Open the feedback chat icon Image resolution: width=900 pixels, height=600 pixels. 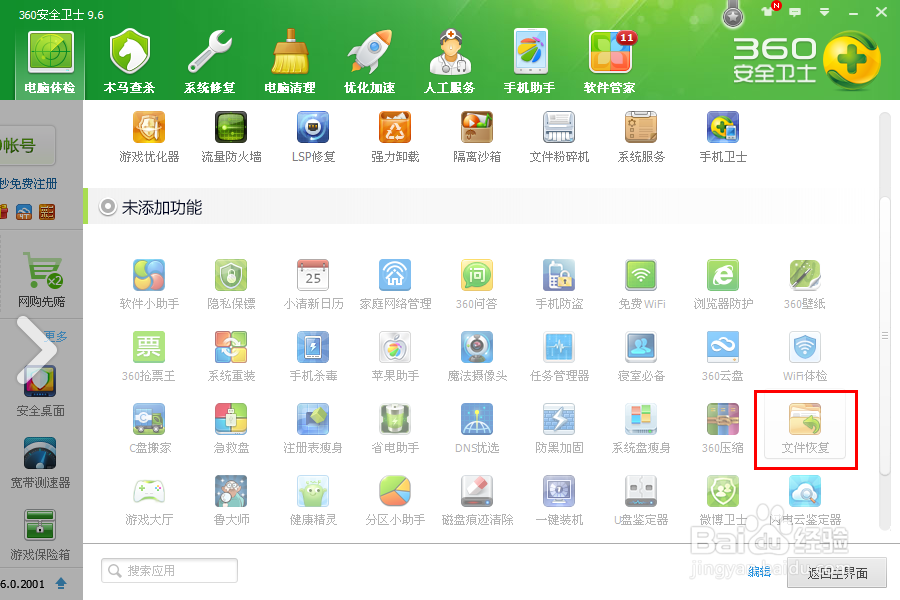tap(796, 11)
